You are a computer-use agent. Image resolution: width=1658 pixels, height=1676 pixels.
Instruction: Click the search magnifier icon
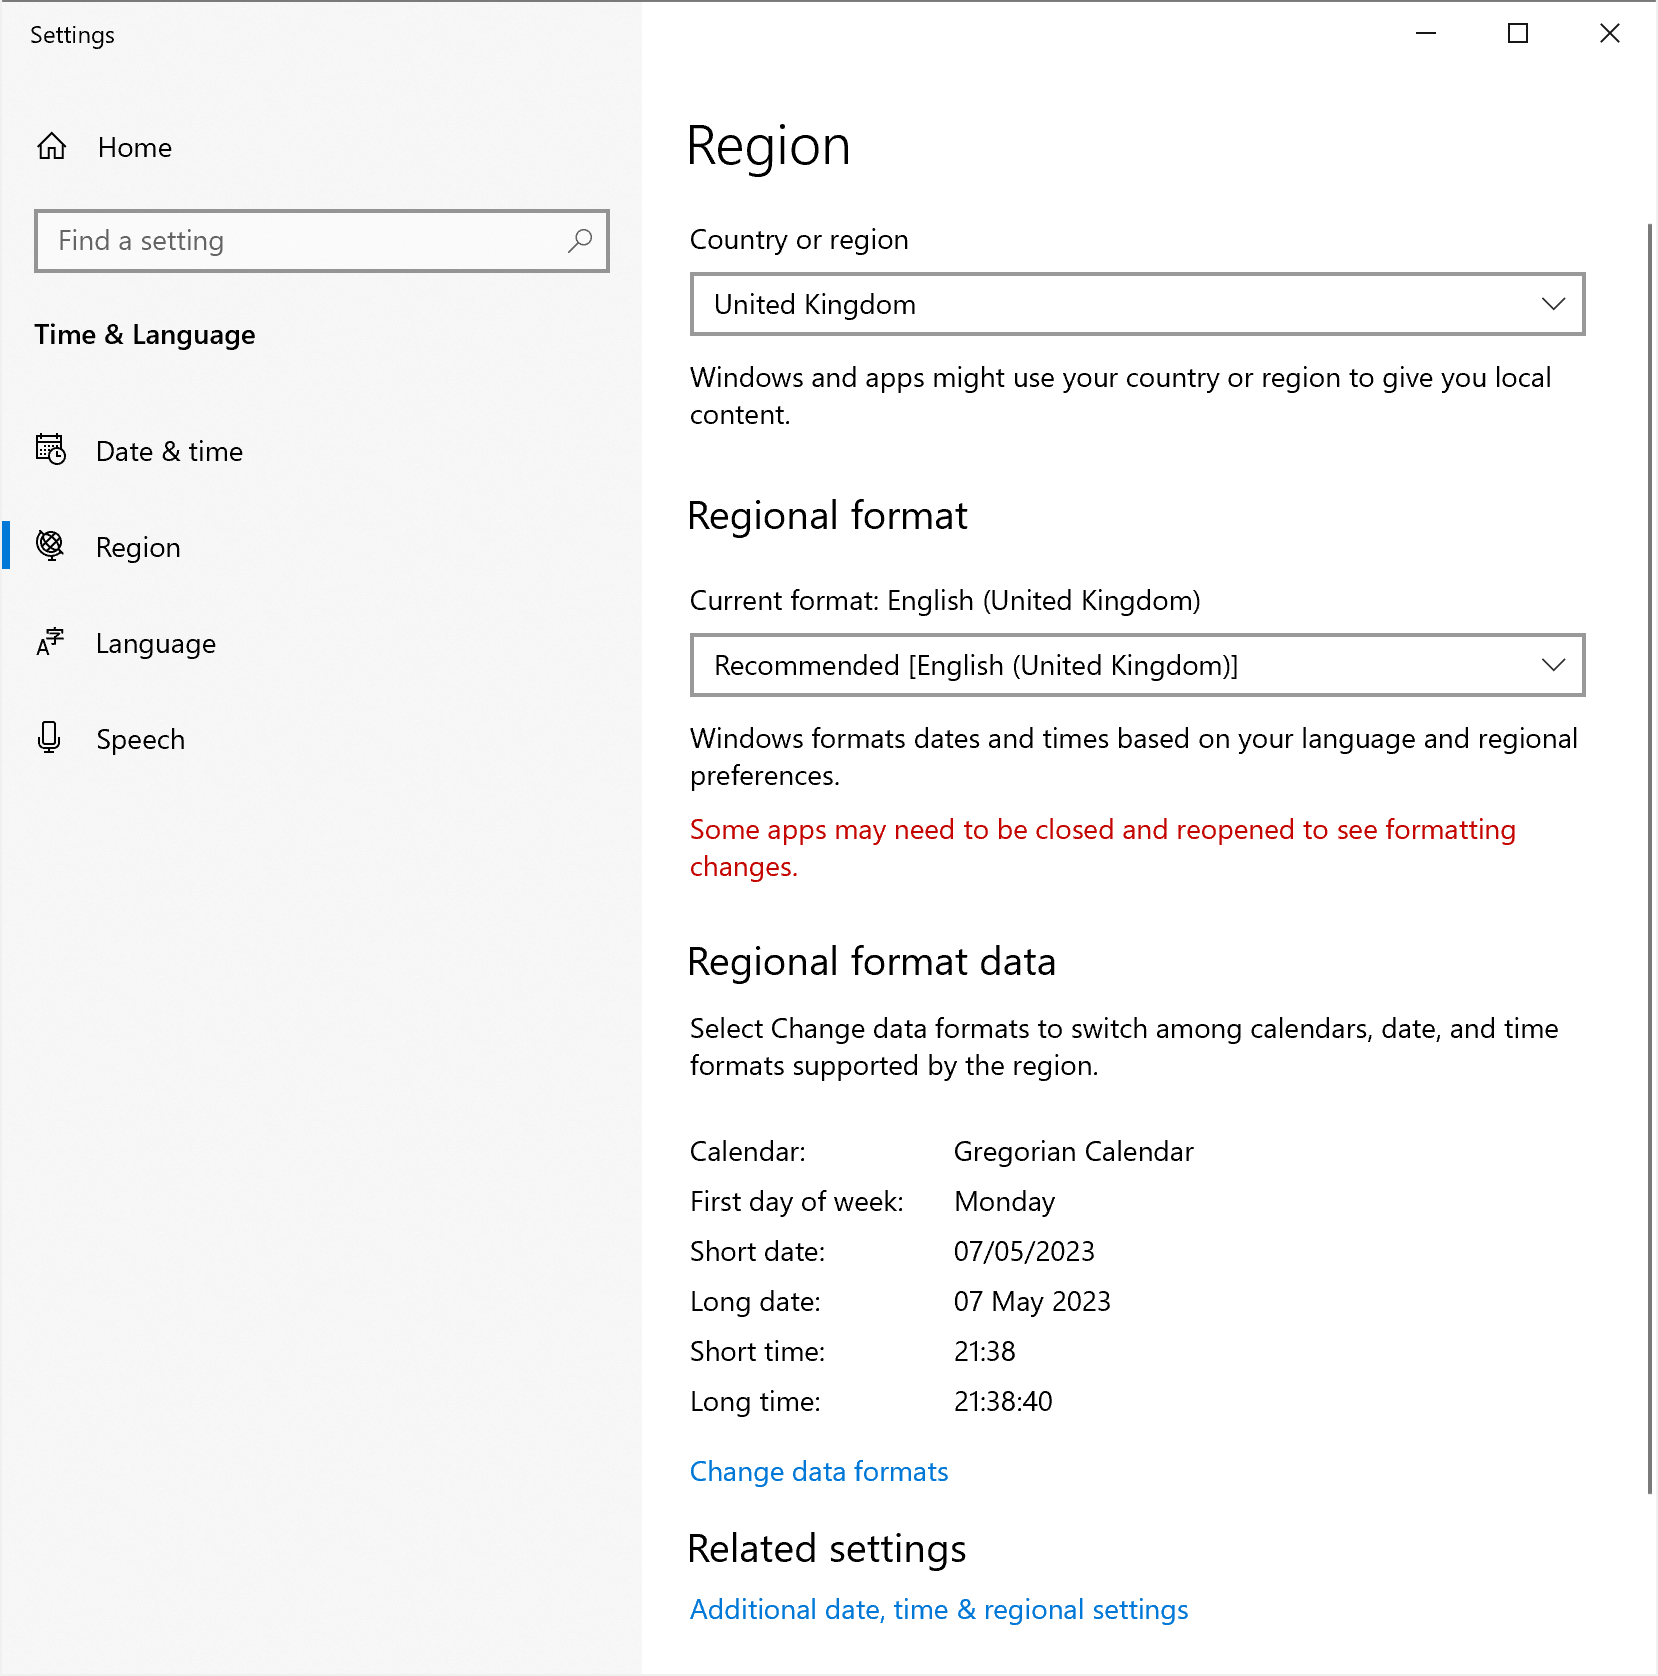[x=580, y=241]
